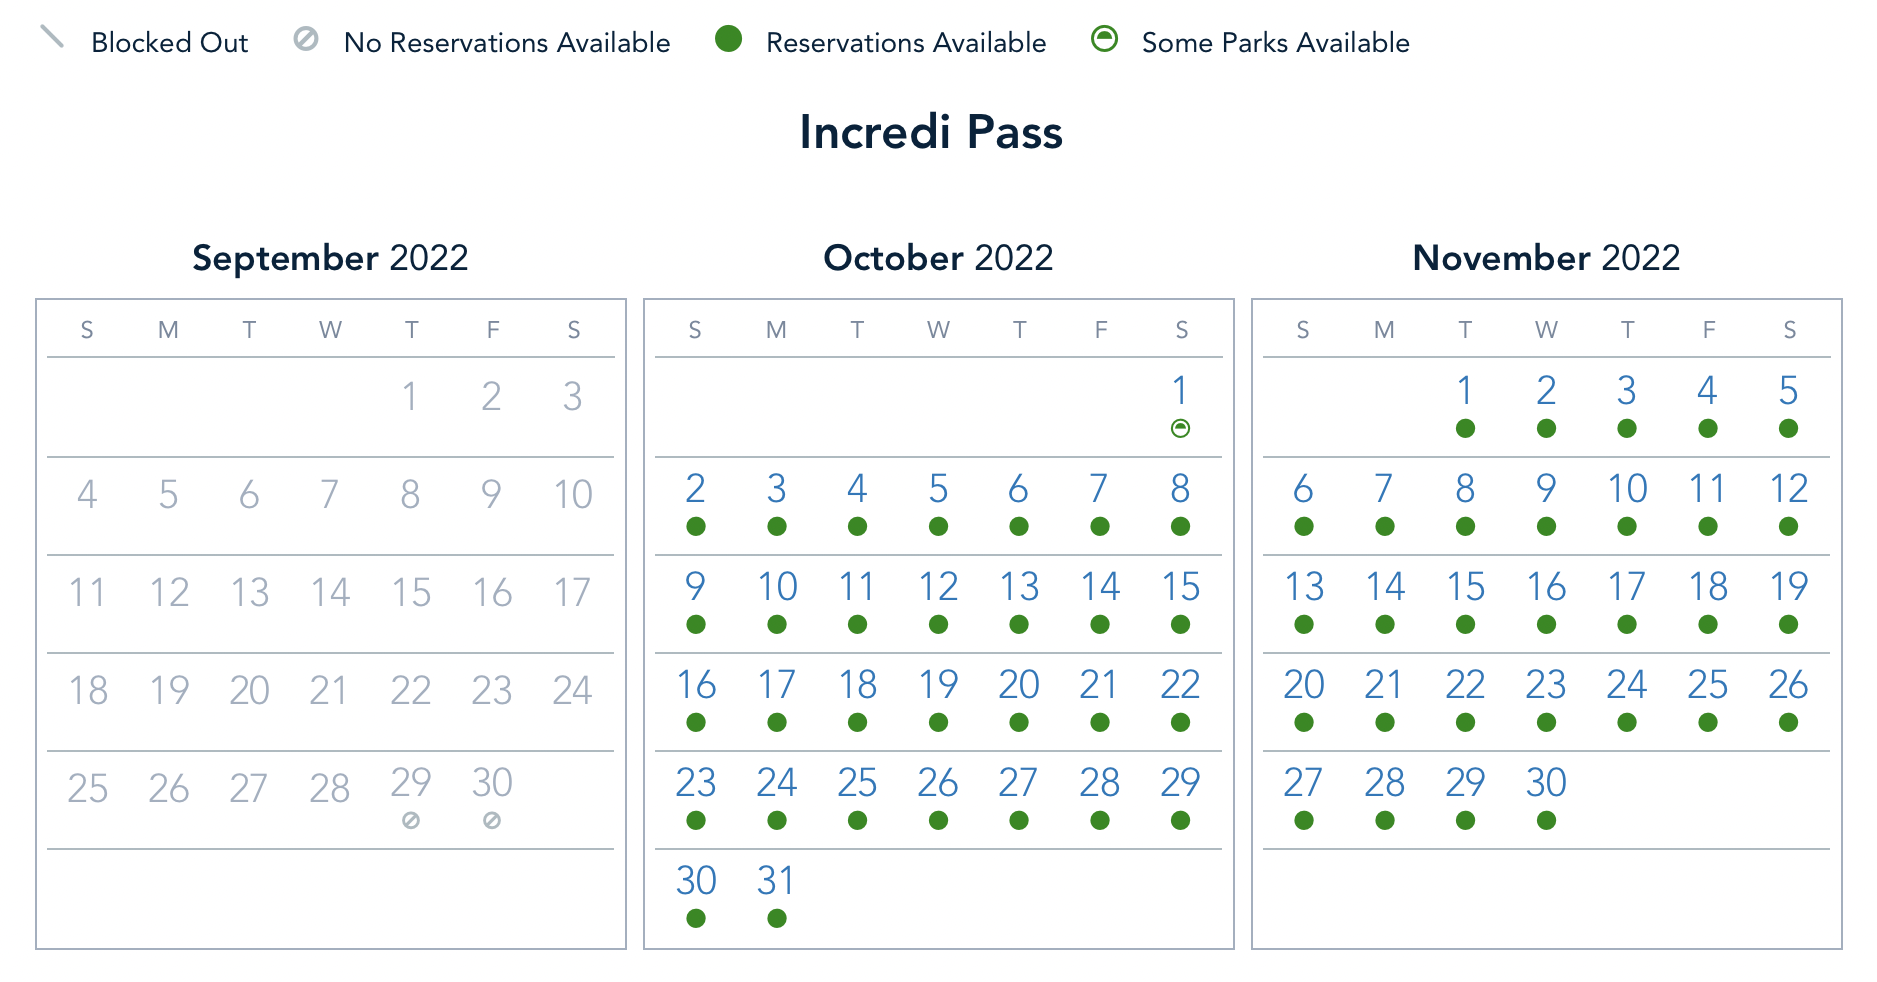The image size is (1877, 982).
Task: Click the October 2022 month heading
Action: coord(938,258)
